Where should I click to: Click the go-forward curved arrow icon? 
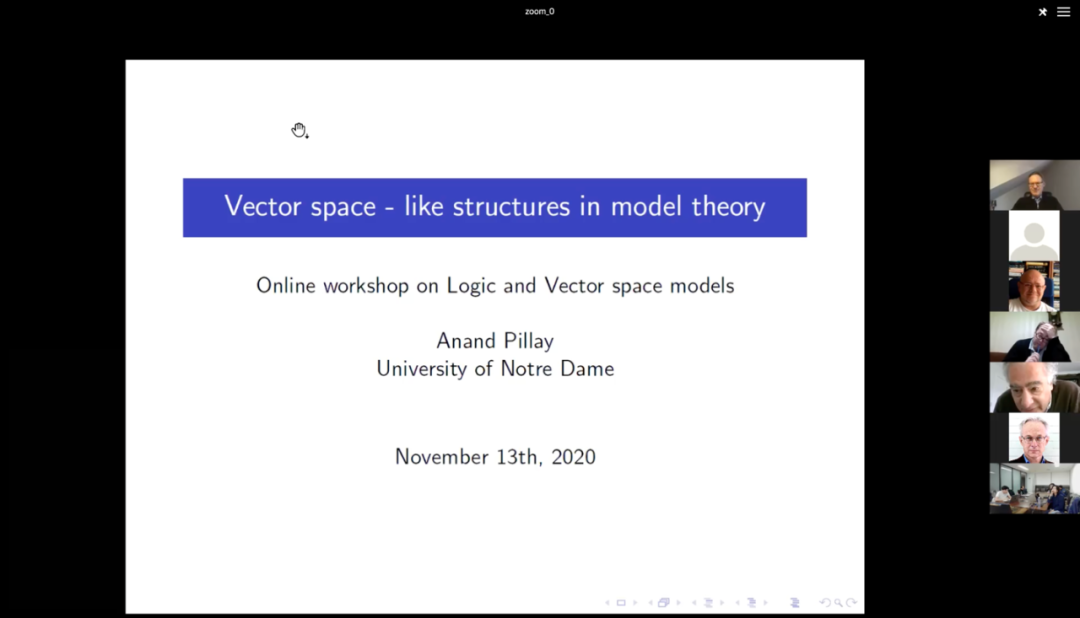(x=852, y=603)
